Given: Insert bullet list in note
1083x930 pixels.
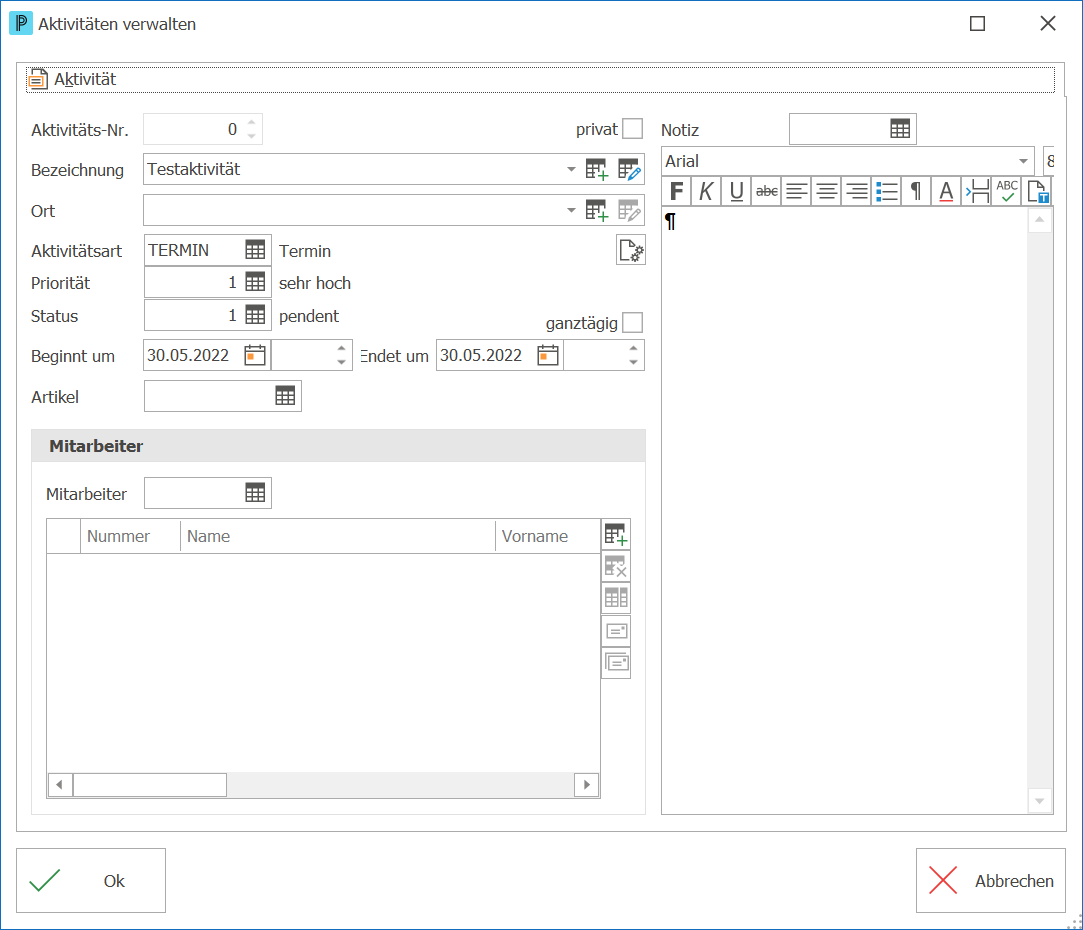Looking at the screenshot, I should (x=887, y=191).
